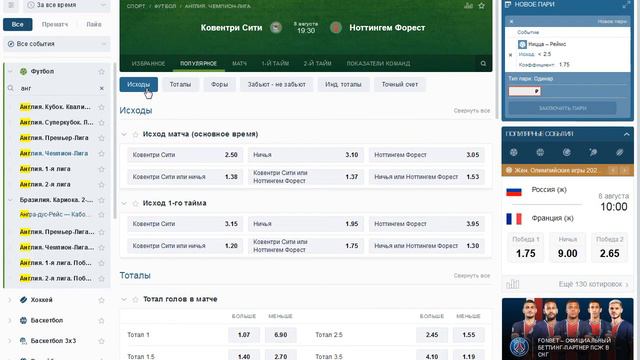640x360 pixels.
Task: Star Англия. Кубок. Квали league
Action: pyautogui.click(x=101, y=107)
